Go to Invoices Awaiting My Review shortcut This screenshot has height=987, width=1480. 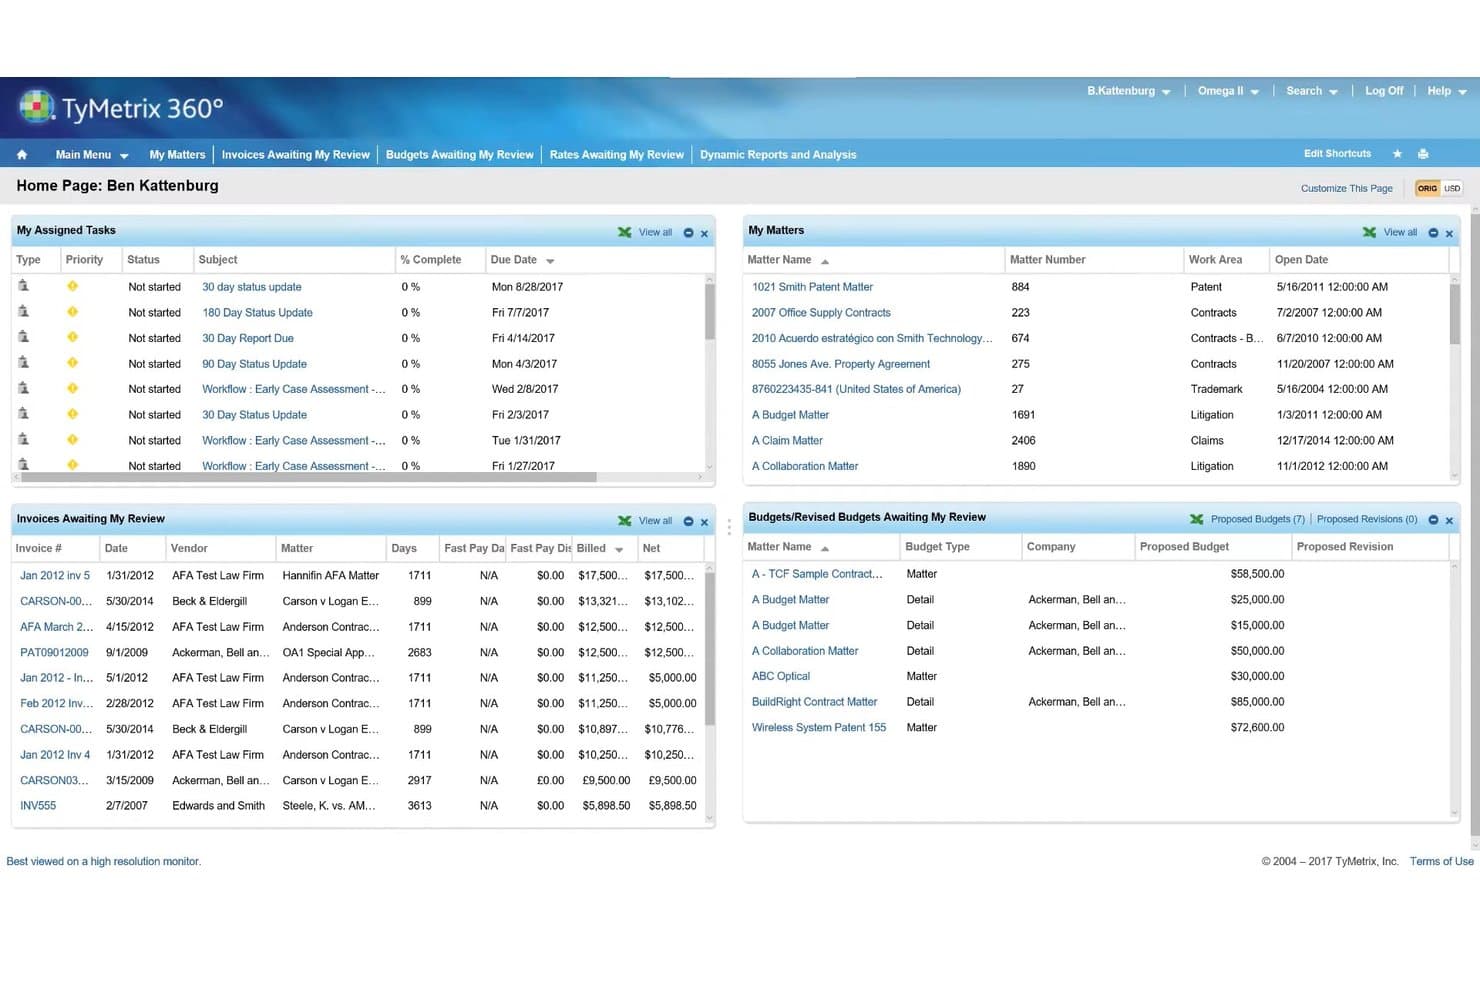click(x=296, y=155)
